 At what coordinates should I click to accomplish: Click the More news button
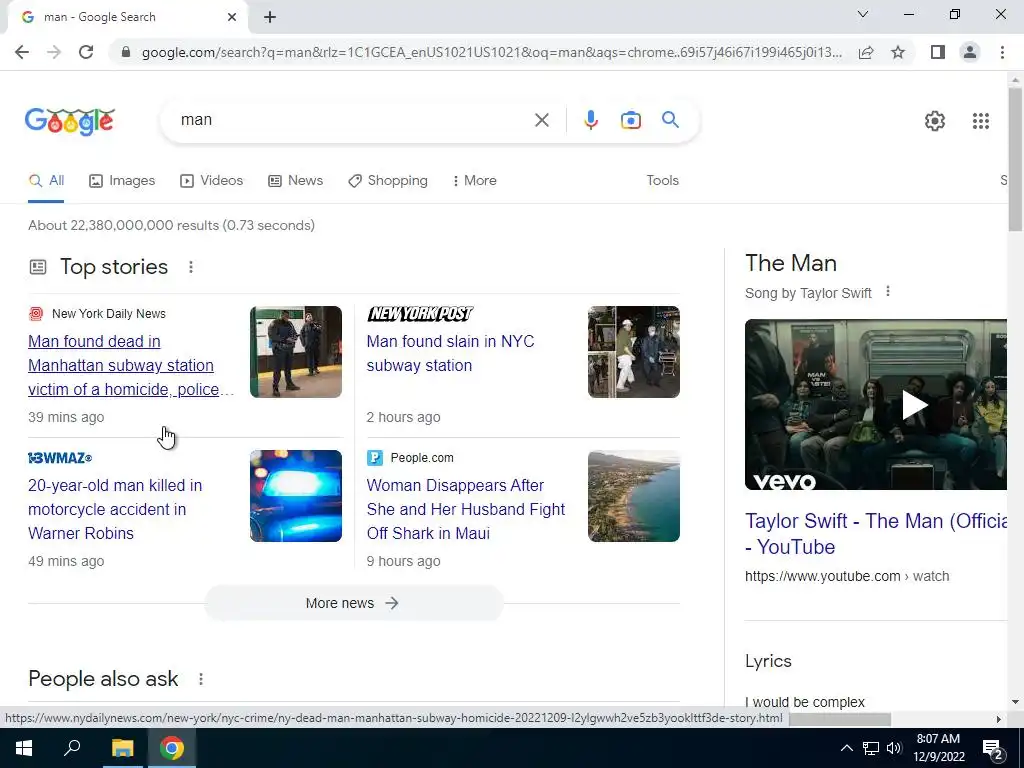coord(354,603)
